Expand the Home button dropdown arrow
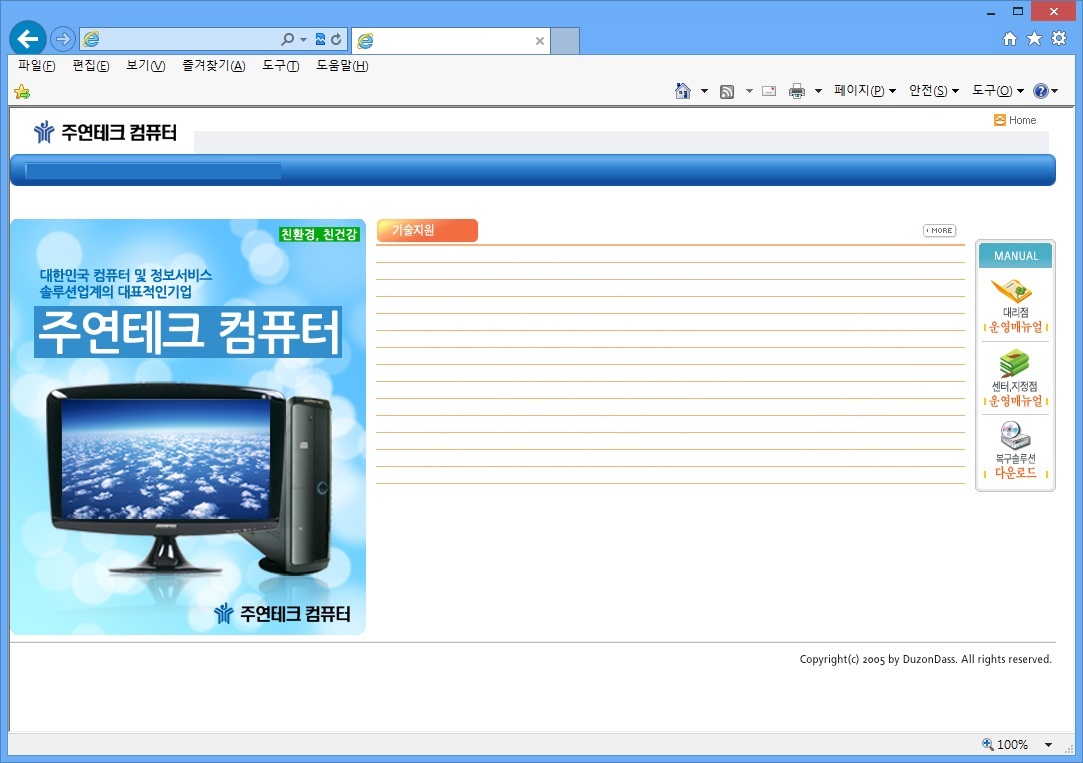The height and width of the screenshot is (763, 1083). click(704, 91)
